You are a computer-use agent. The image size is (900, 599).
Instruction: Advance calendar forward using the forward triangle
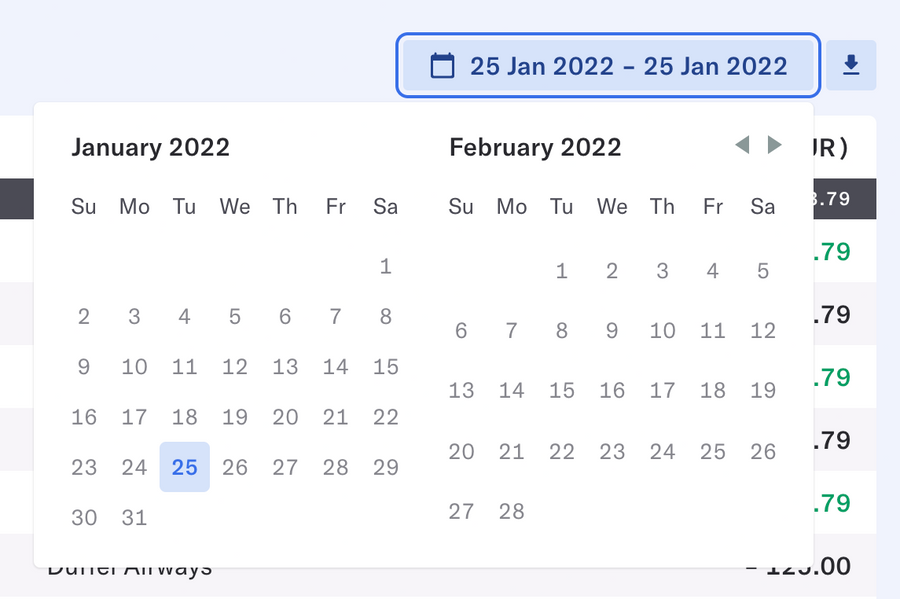pyautogui.click(x=775, y=145)
